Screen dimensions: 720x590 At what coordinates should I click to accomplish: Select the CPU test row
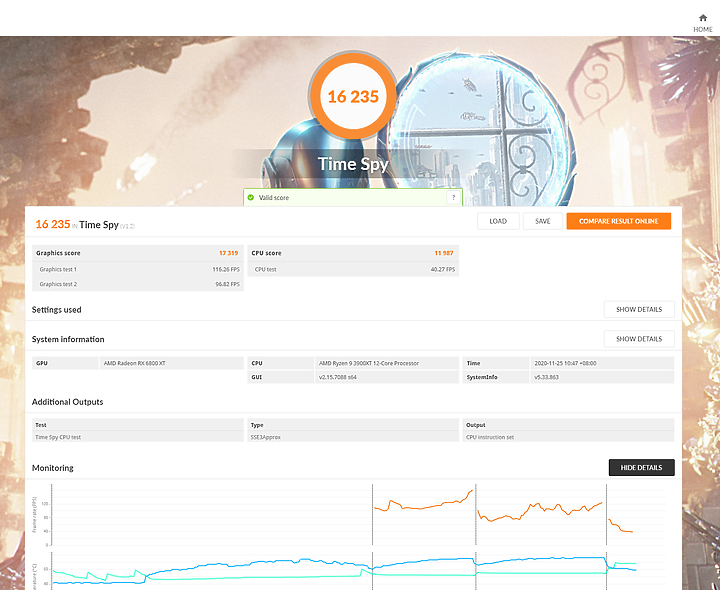[x=353, y=270]
